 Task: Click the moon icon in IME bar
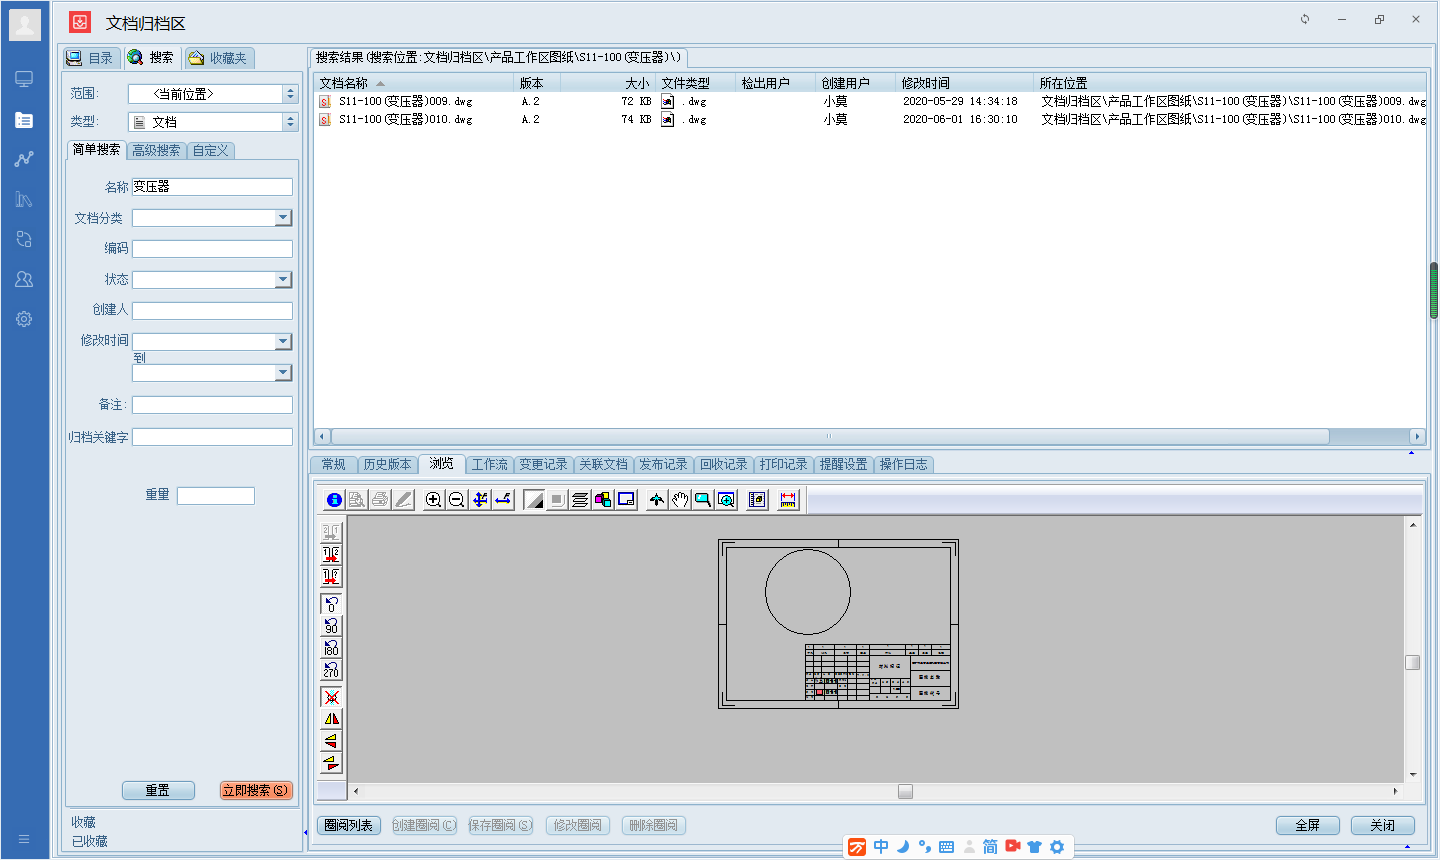pyautogui.click(x=903, y=847)
